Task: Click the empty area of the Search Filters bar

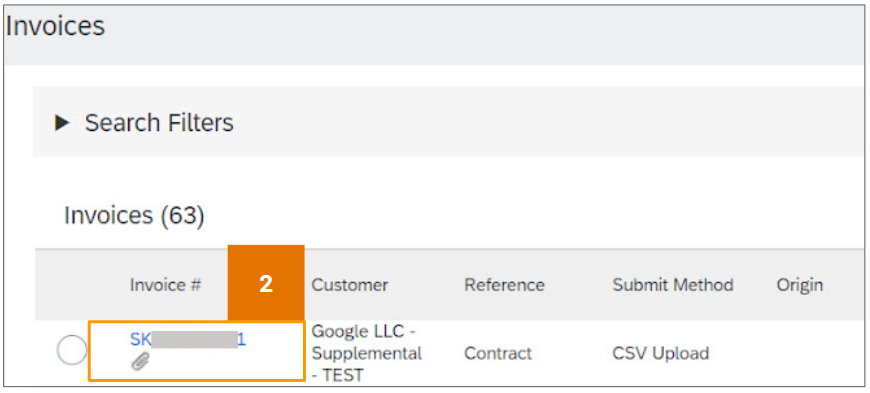Action: point(549,122)
